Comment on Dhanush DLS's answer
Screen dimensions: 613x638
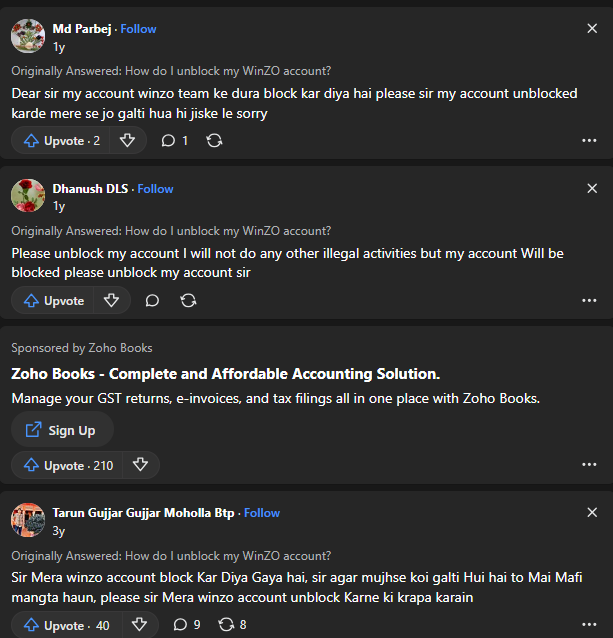(x=152, y=300)
